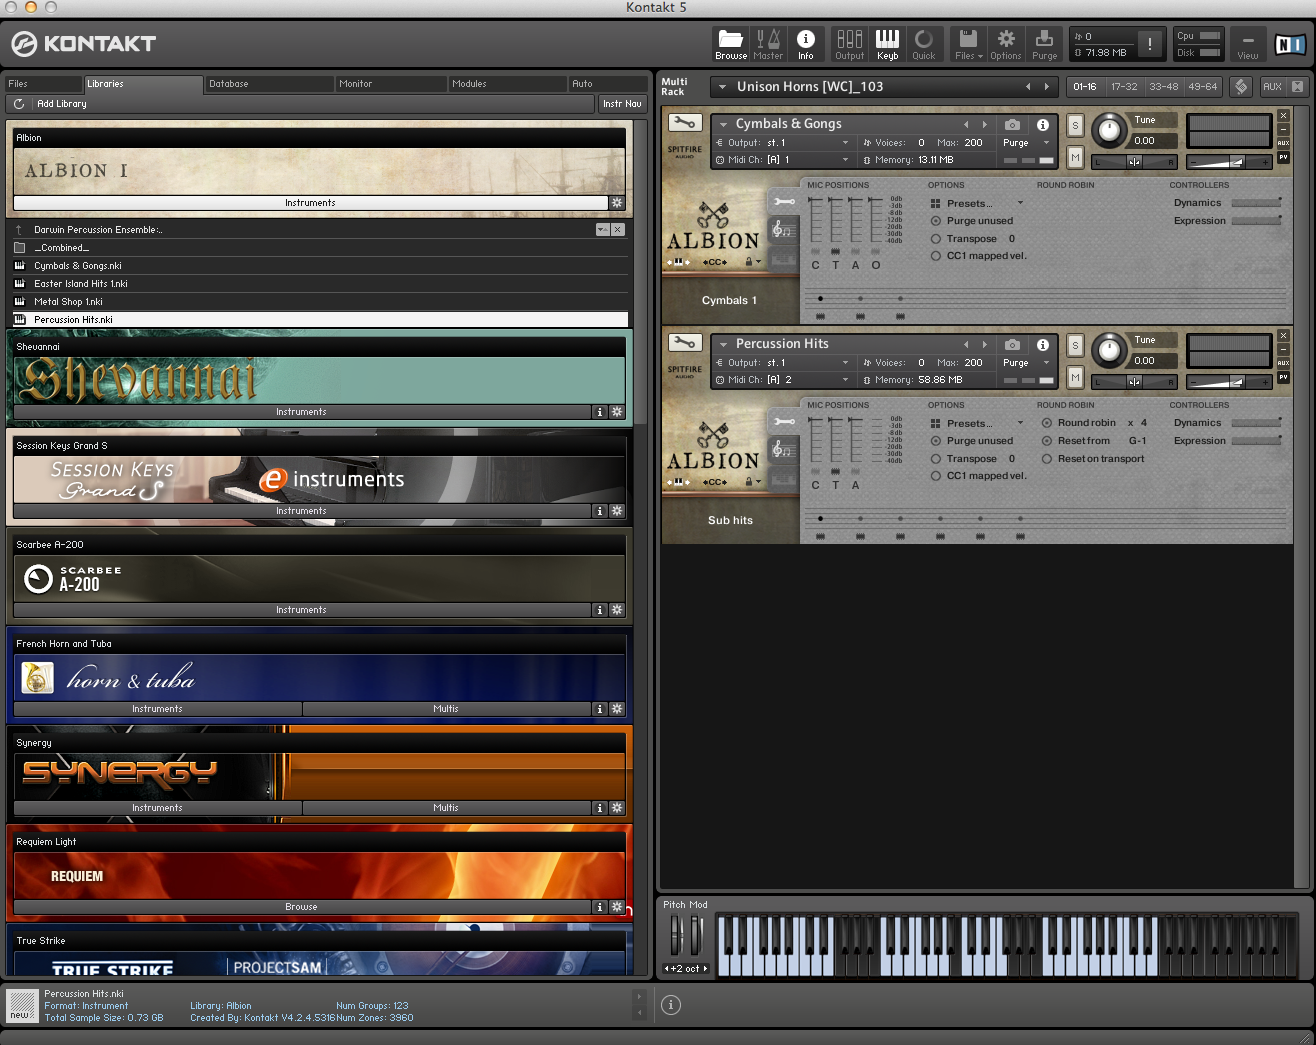Expand Presets menu in Percussion Hits
Image resolution: width=1316 pixels, height=1045 pixels.
tap(1020, 423)
